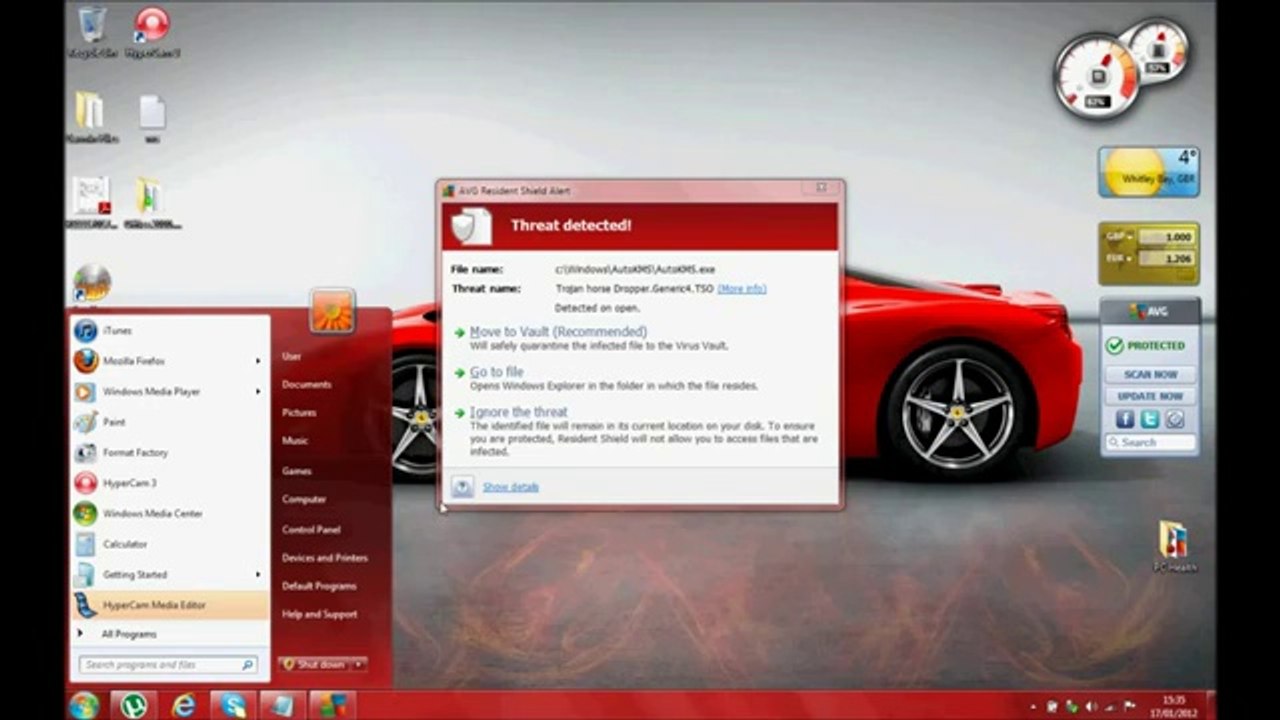Expand the Mozilla Firefox jump list arrow
The height and width of the screenshot is (720, 1280).
[258, 361]
